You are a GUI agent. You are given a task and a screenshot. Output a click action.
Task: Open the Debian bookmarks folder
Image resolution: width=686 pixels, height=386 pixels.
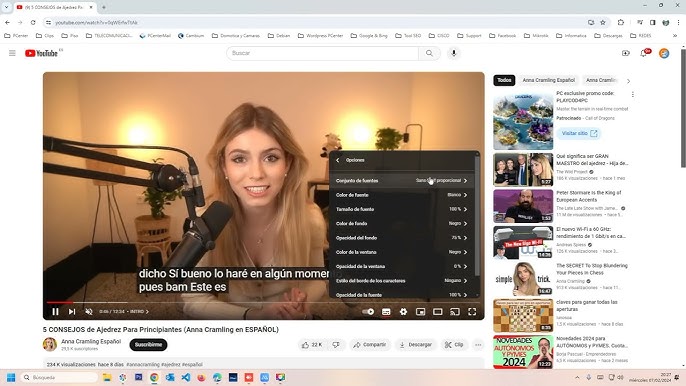pyautogui.click(x=279, y=35)
